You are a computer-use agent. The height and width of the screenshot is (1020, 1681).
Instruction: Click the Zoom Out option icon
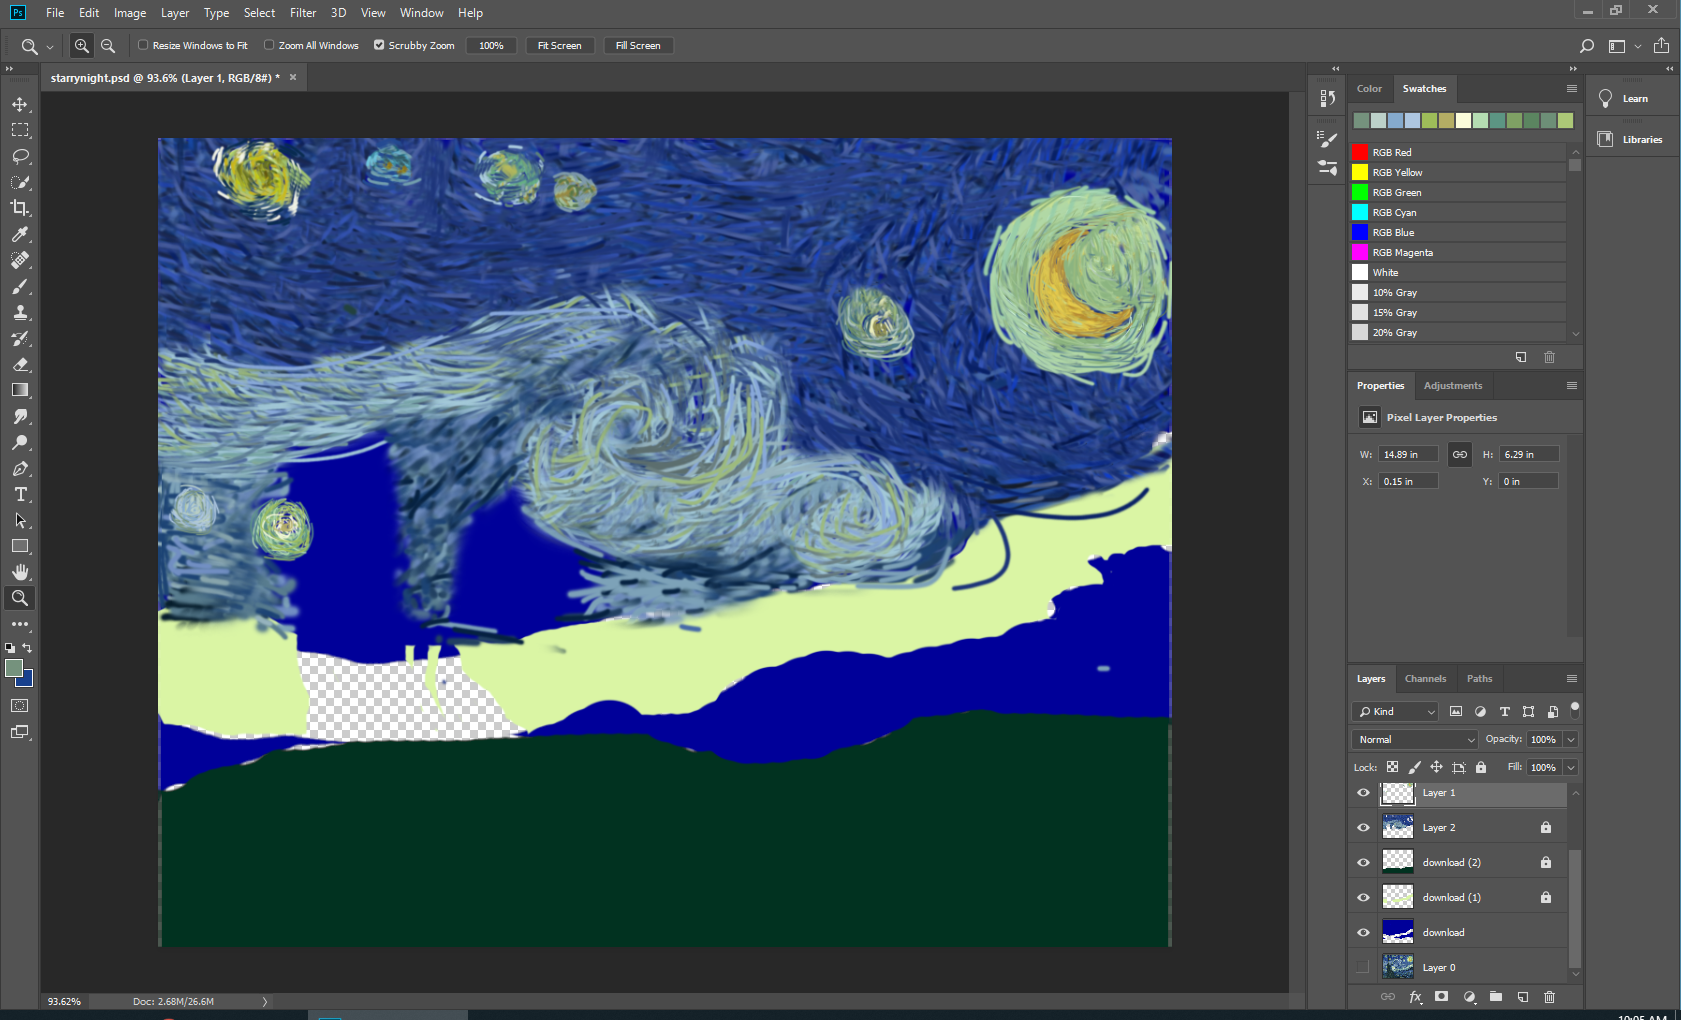(x=108, y=46)
